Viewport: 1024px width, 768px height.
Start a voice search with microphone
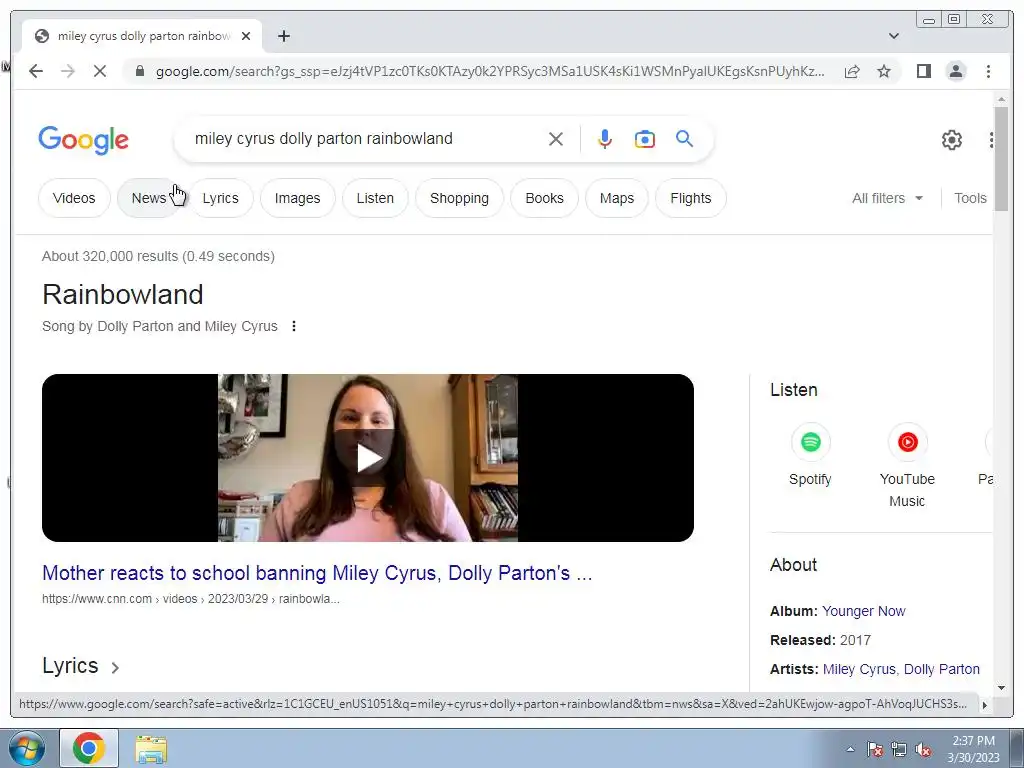(605, 139)
